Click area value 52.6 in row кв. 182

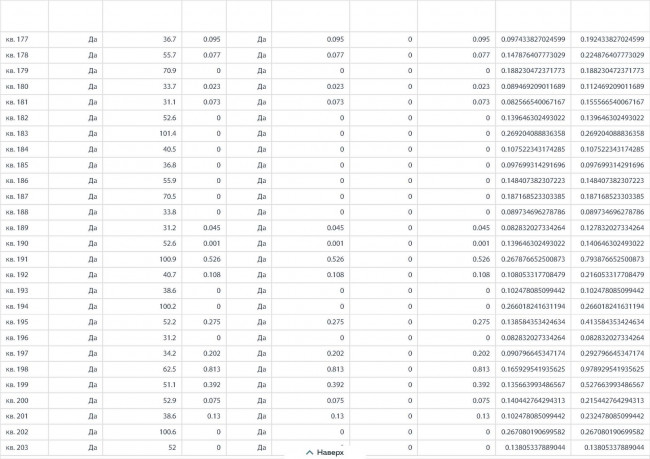click(x=170, y=118)
